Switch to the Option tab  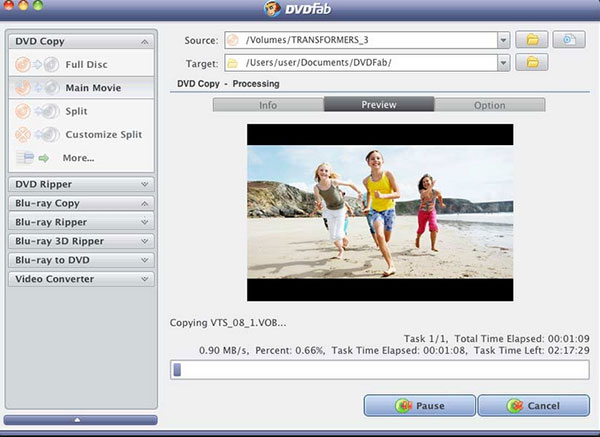coord(490,105)
